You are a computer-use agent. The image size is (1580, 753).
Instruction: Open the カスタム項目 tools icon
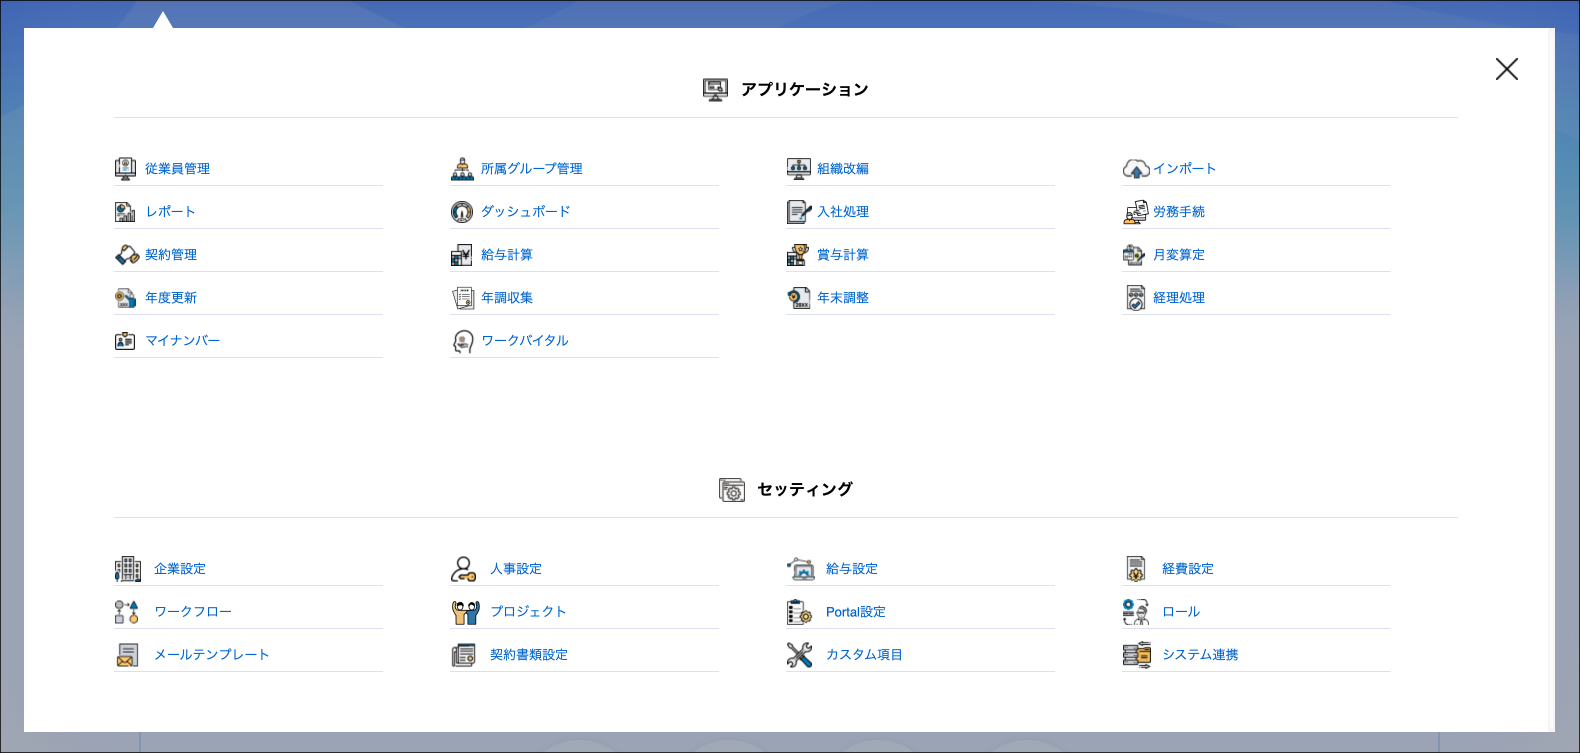(x=799, y=655)
